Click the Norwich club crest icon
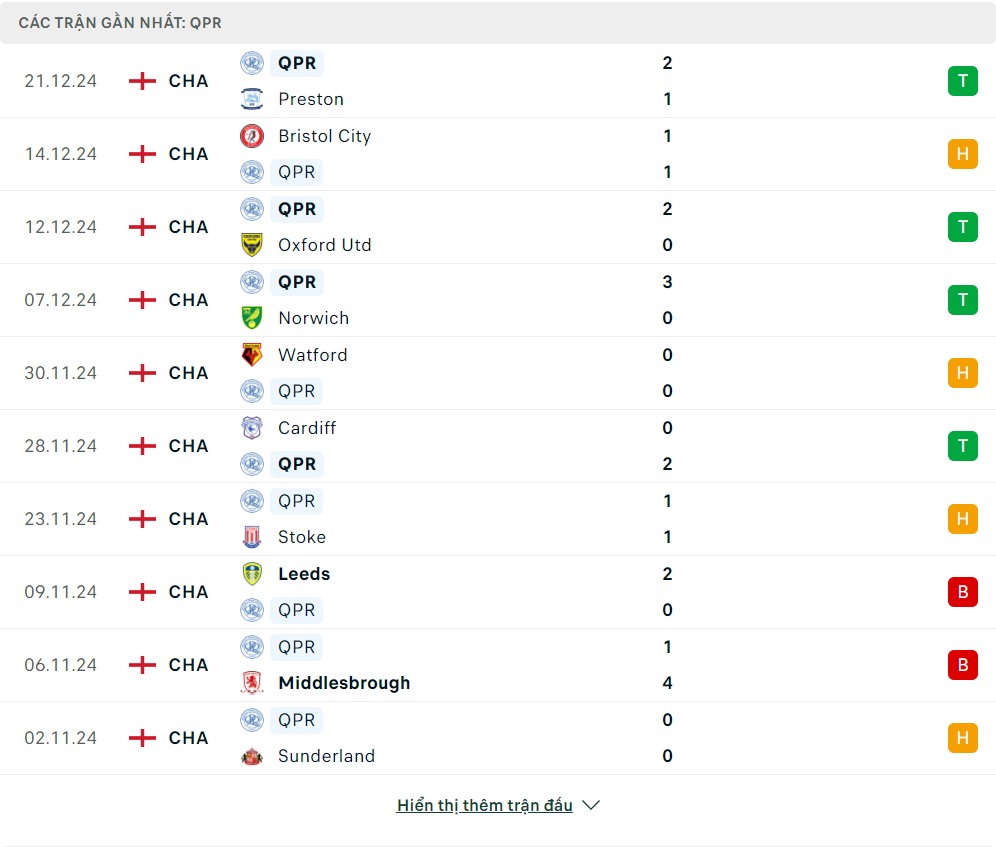 coord(251,318)
